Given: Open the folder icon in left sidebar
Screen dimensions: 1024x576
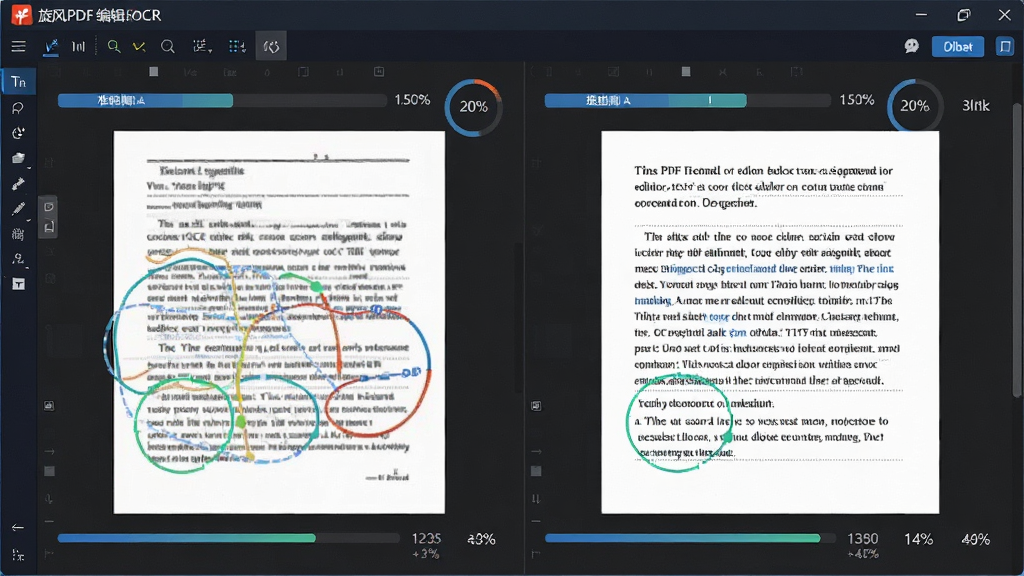Looking at the screenshot, I should coord(18,158).
